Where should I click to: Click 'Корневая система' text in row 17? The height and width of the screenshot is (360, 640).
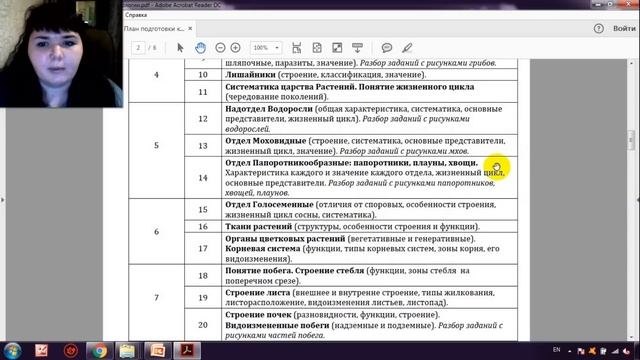[262, 249]
